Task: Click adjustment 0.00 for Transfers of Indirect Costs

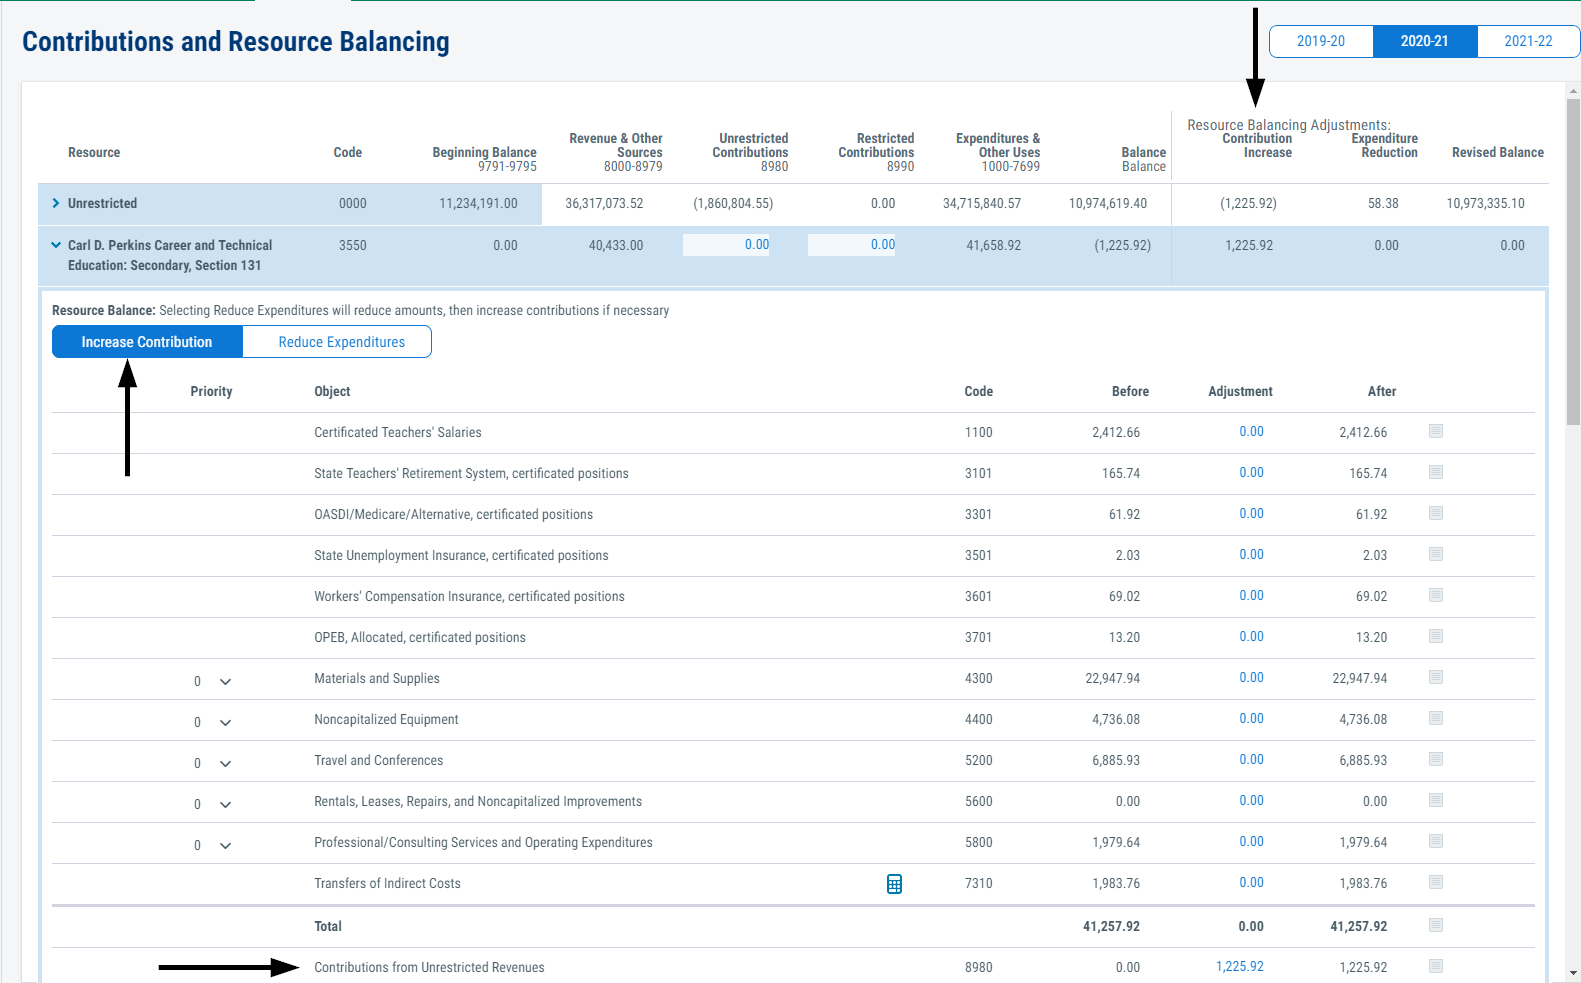Action: (x=1251, y=883)
